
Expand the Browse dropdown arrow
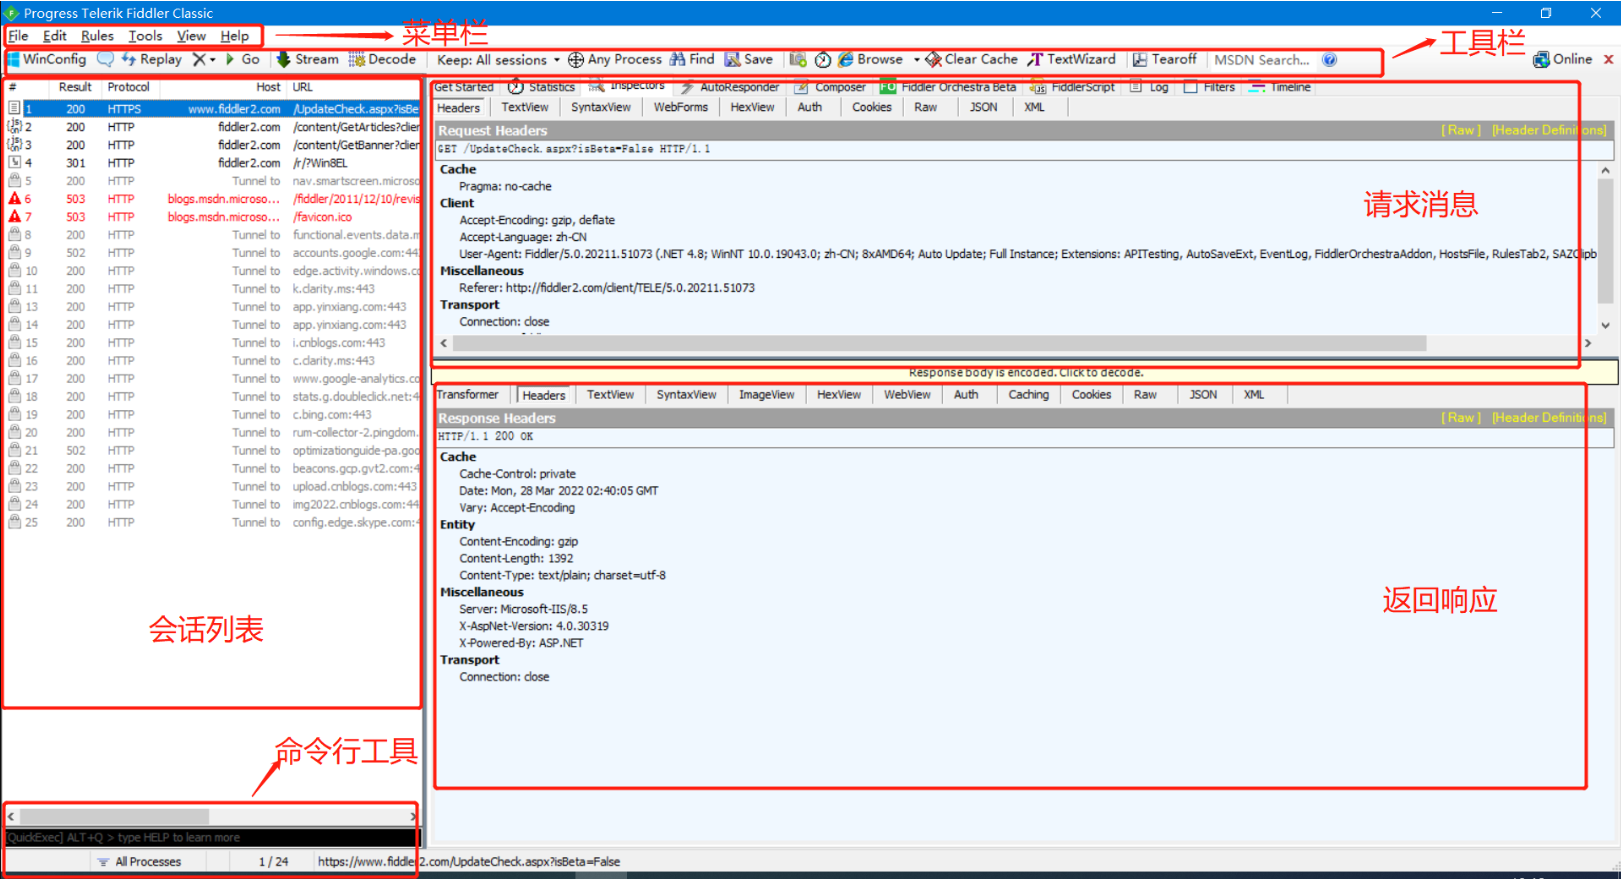[x=916, y=60]
